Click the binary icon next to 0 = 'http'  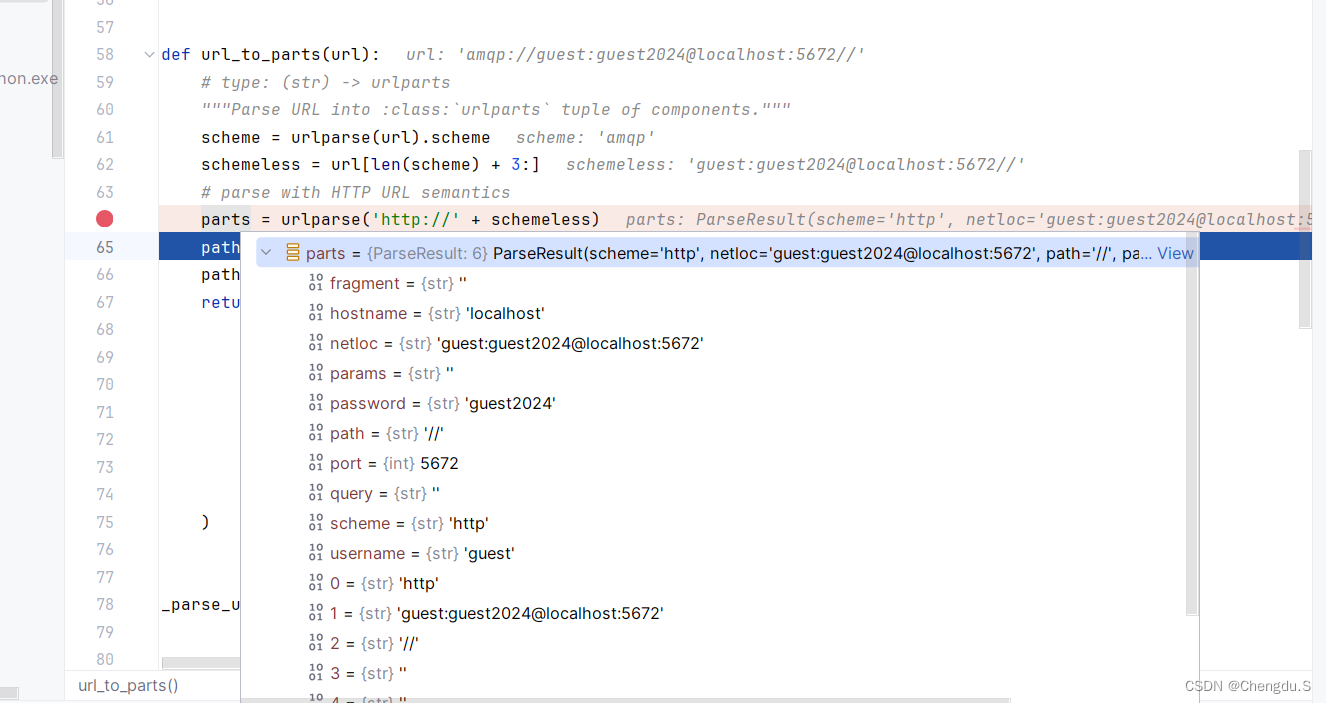pyautogui.click(x=316, y=583)
